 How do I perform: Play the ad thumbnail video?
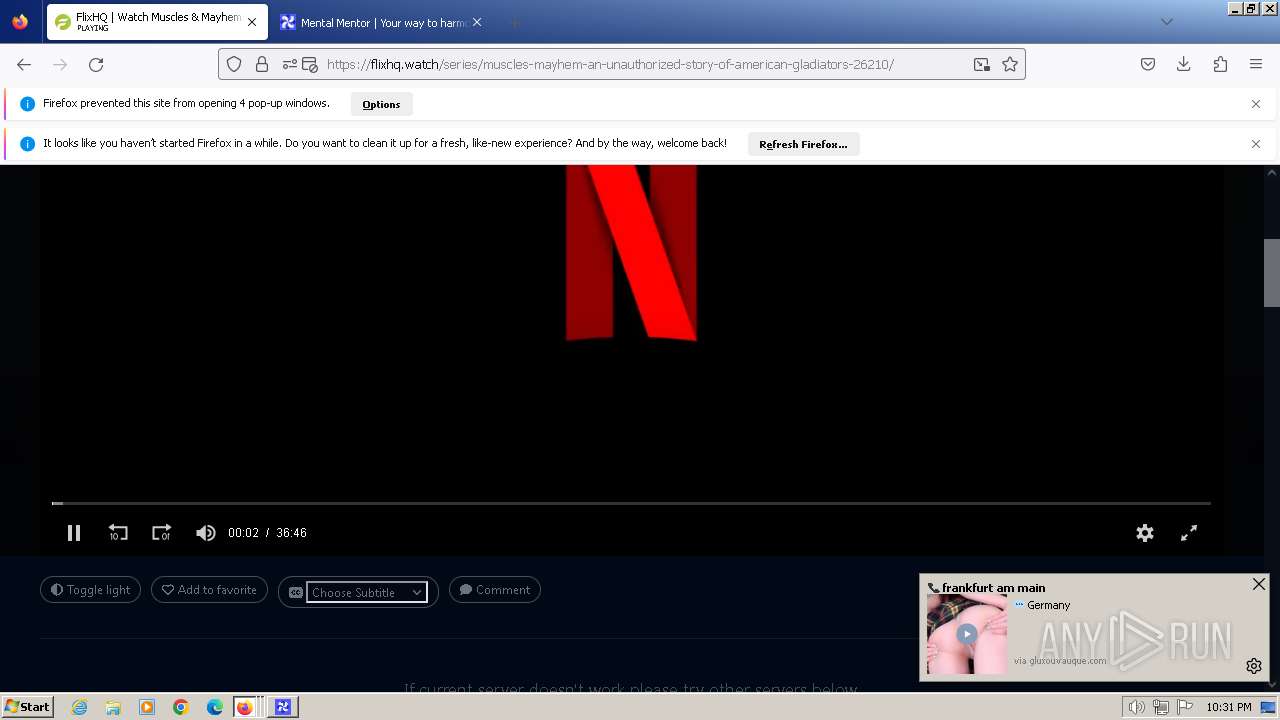(x=966, y=634)
